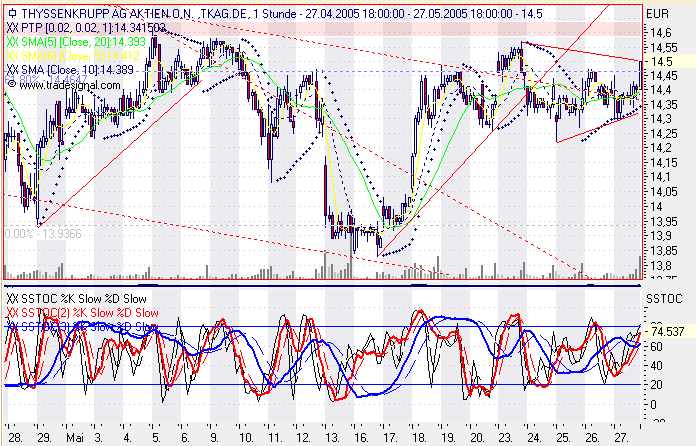This screenshot has height=446, width=696.
Task: Click the 12. date label on time axis
Action: point(303,438)
